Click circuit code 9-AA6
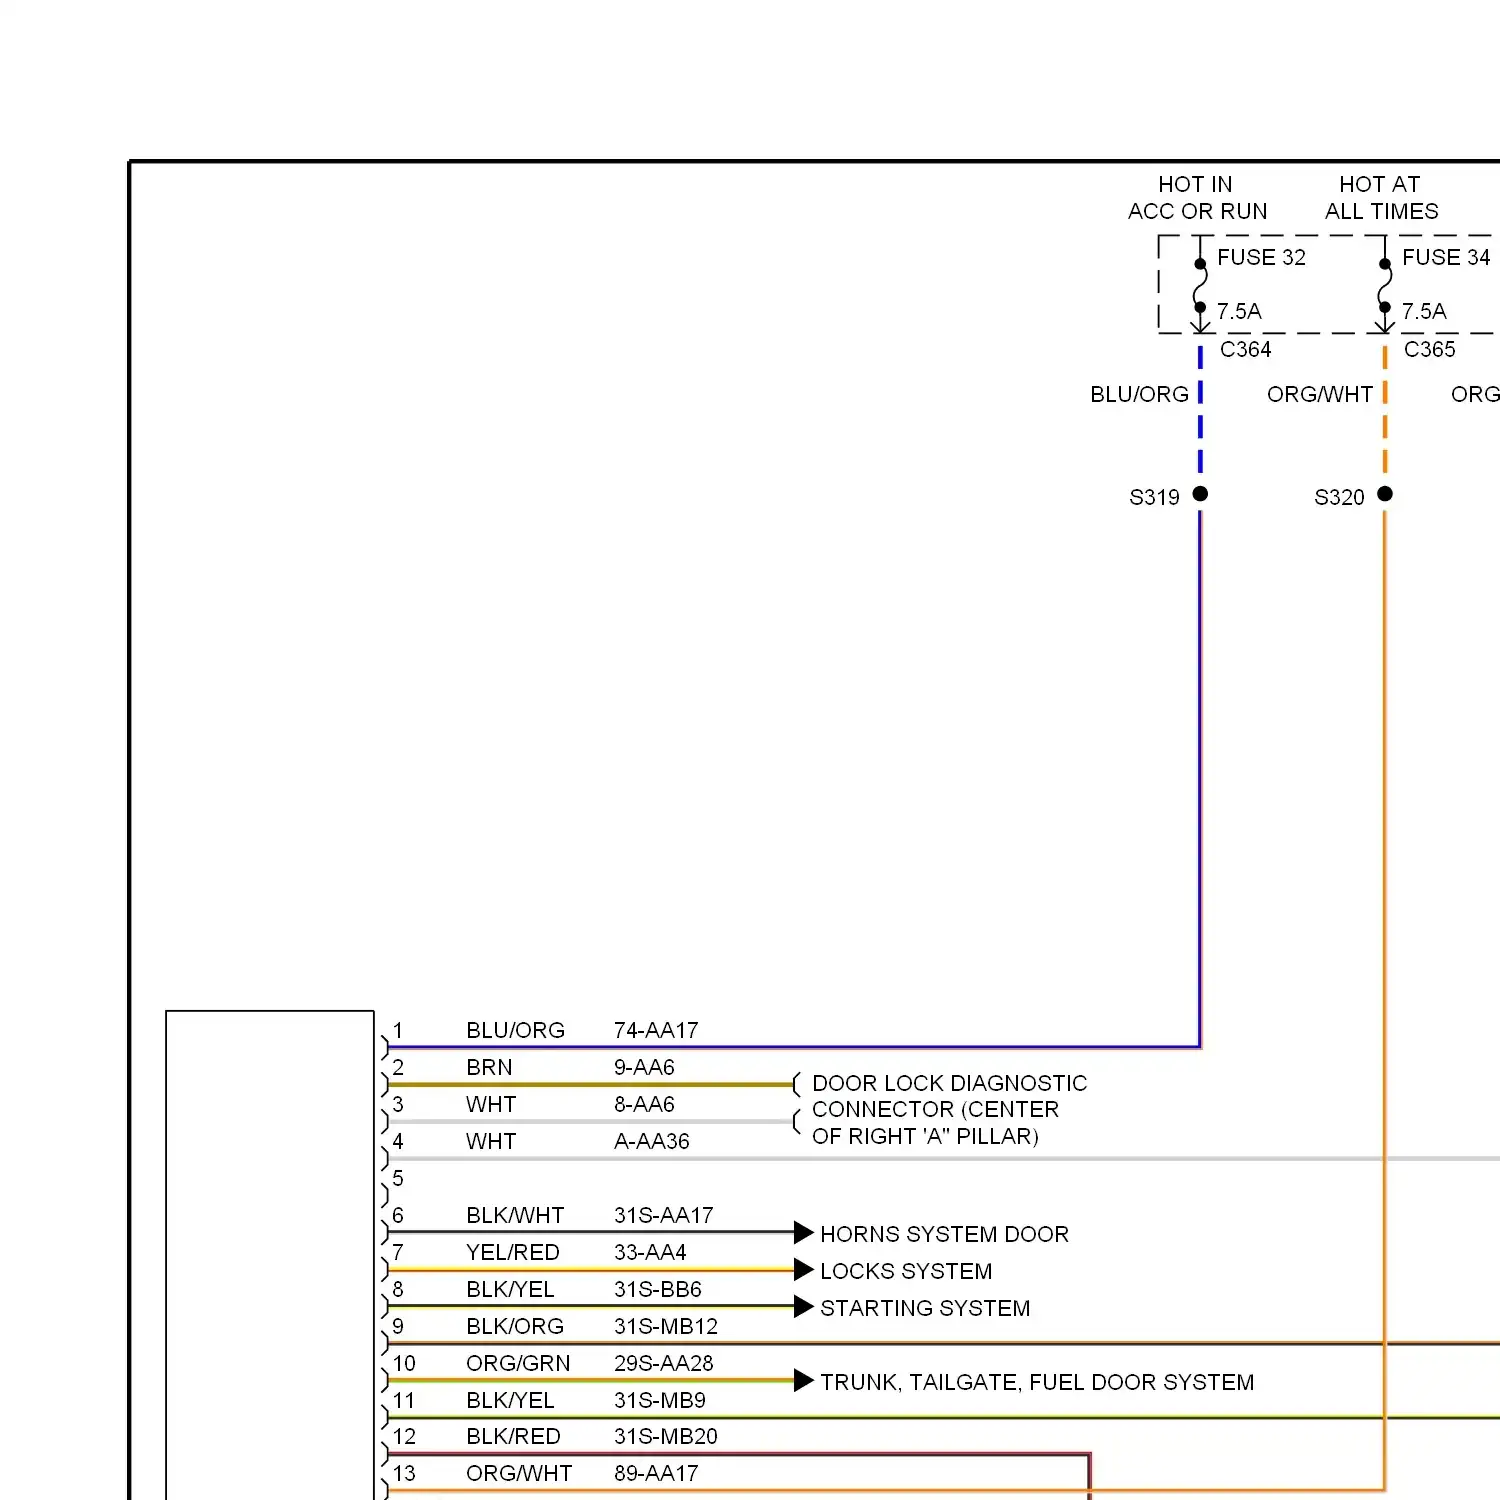This screenshot has width=1500, height=1500. [x=644, y=1067]
